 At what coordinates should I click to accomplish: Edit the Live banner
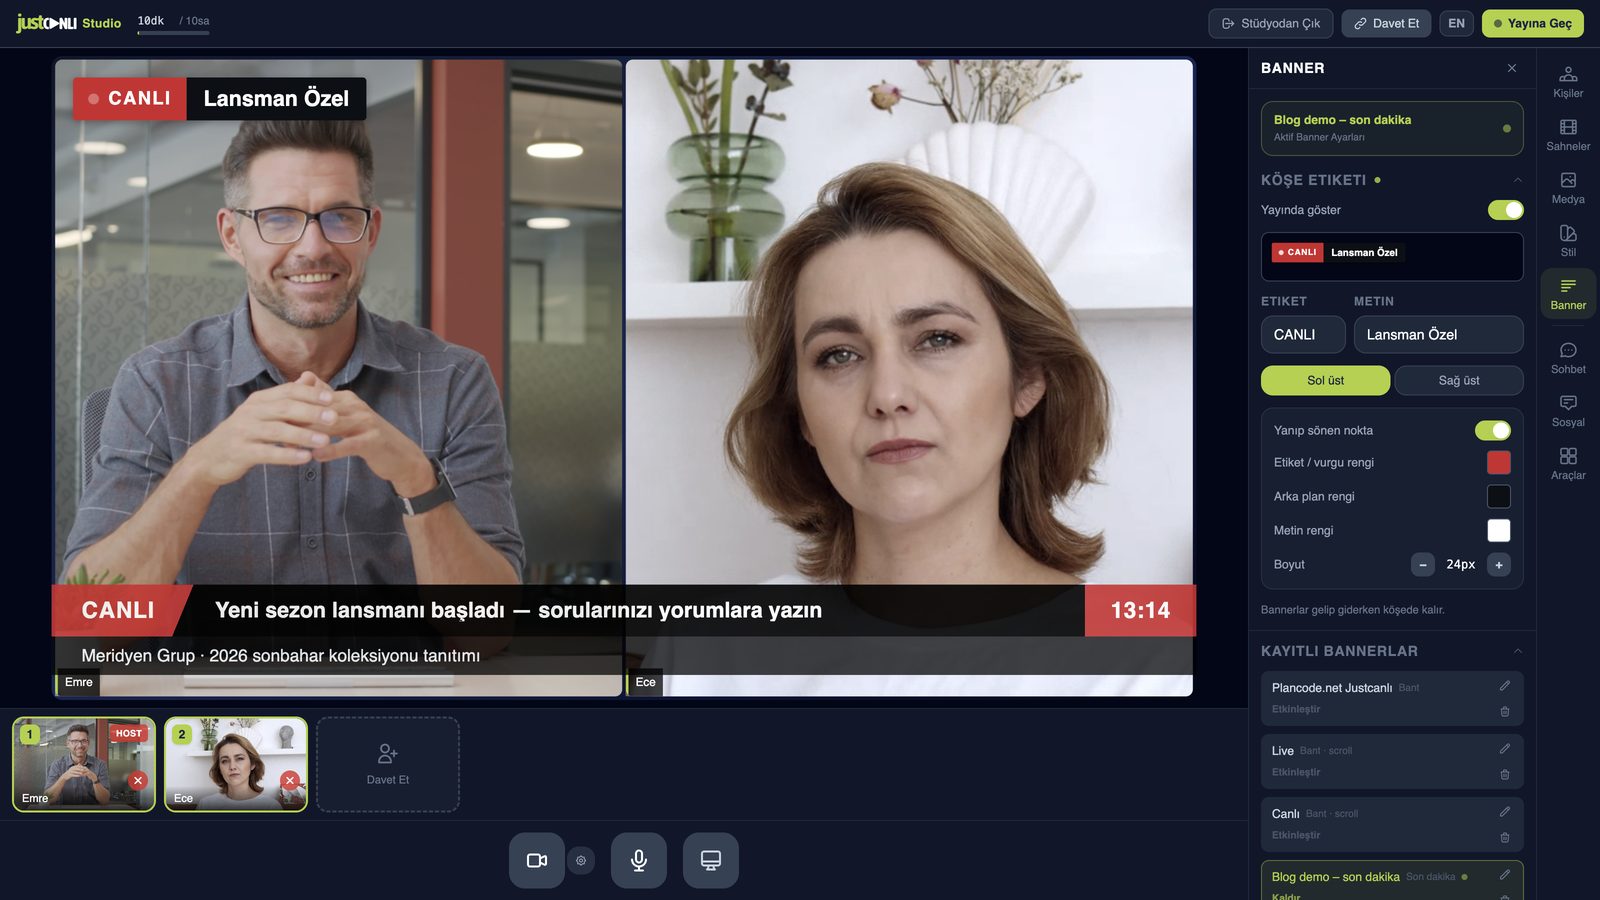[x=1505, y=749]
